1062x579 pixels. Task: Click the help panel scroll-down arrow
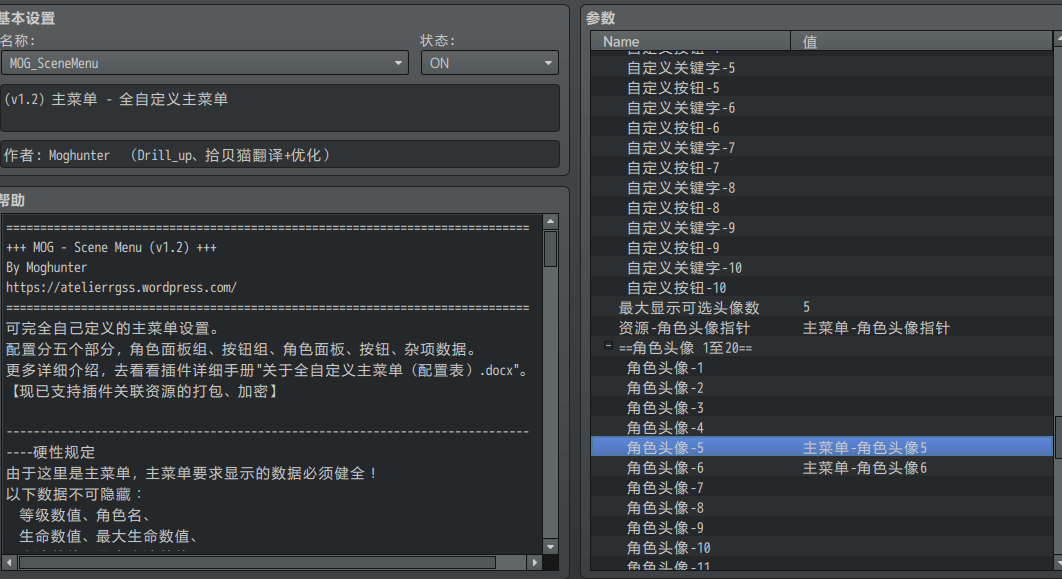tap(550, 546)
